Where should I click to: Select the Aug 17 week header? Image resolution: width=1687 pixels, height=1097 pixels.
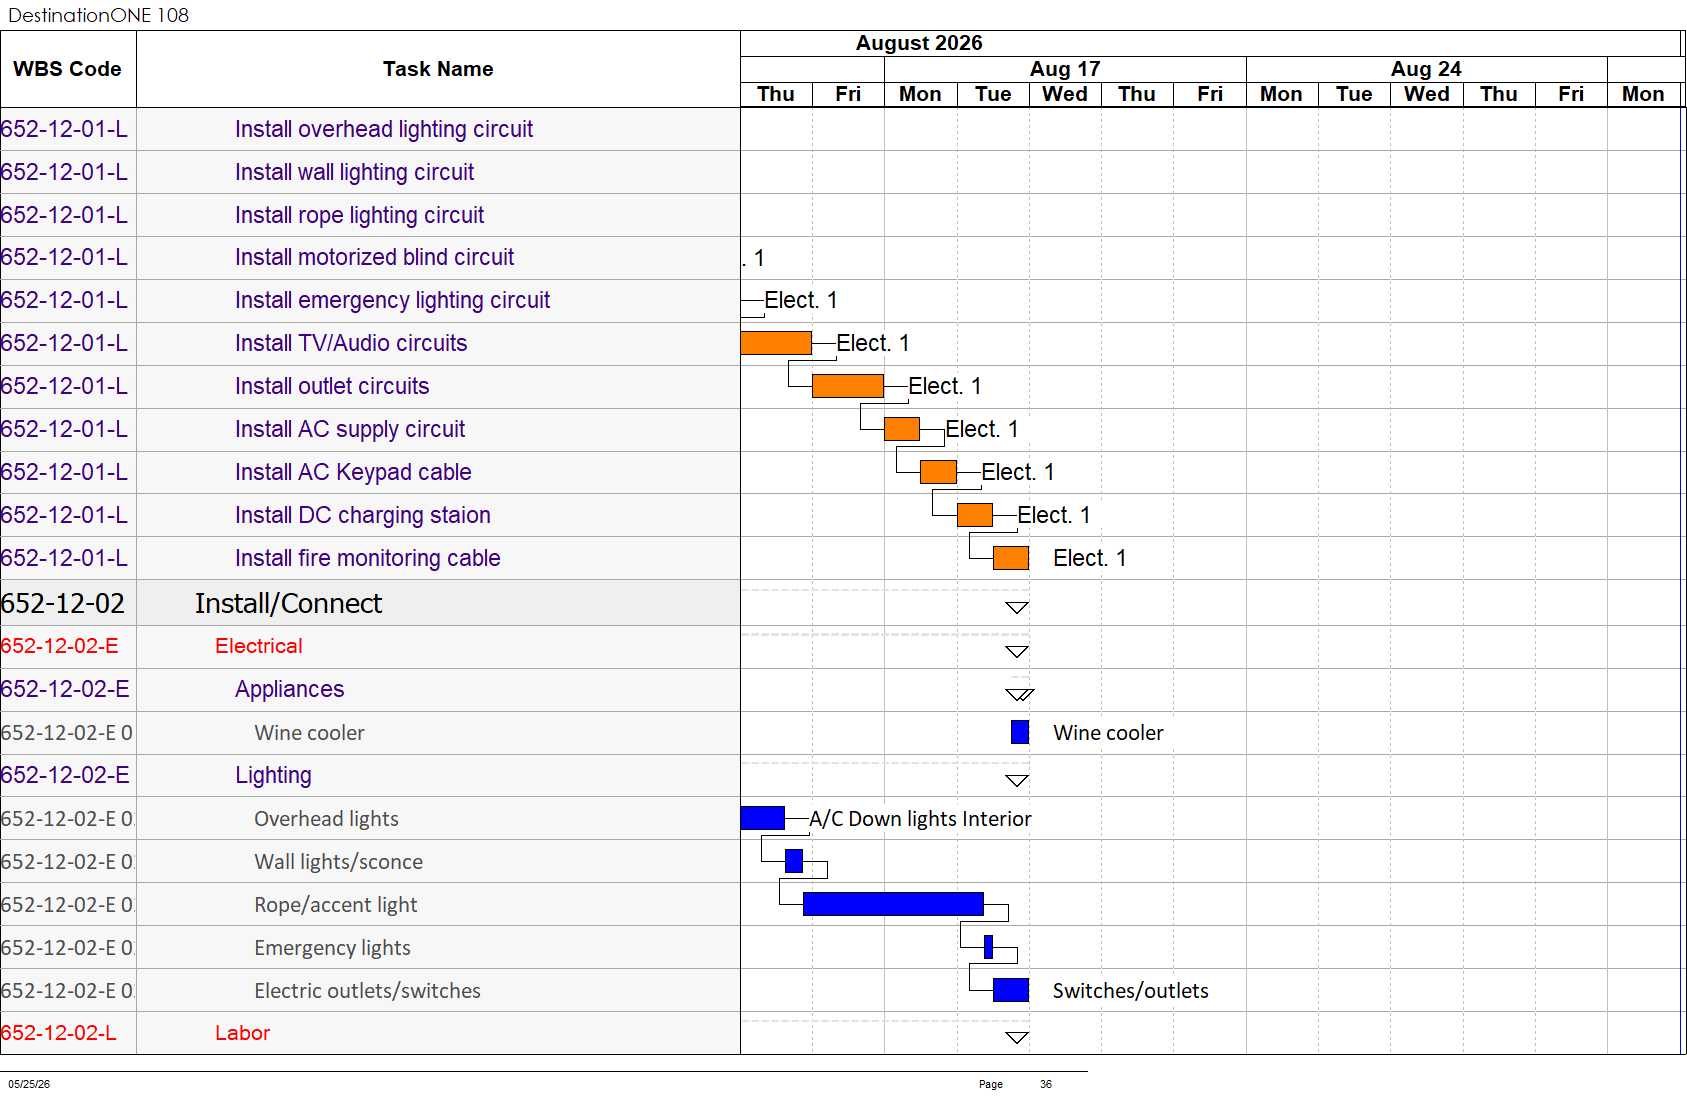tap(1065, 69)
